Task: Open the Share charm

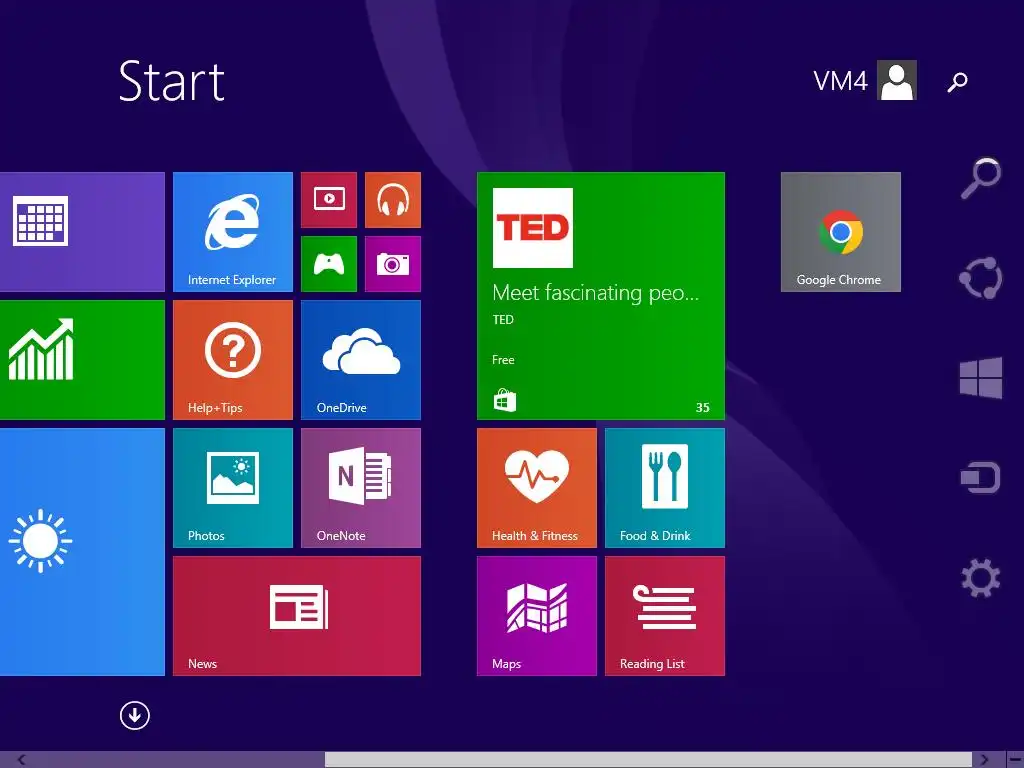Action: 981,278
